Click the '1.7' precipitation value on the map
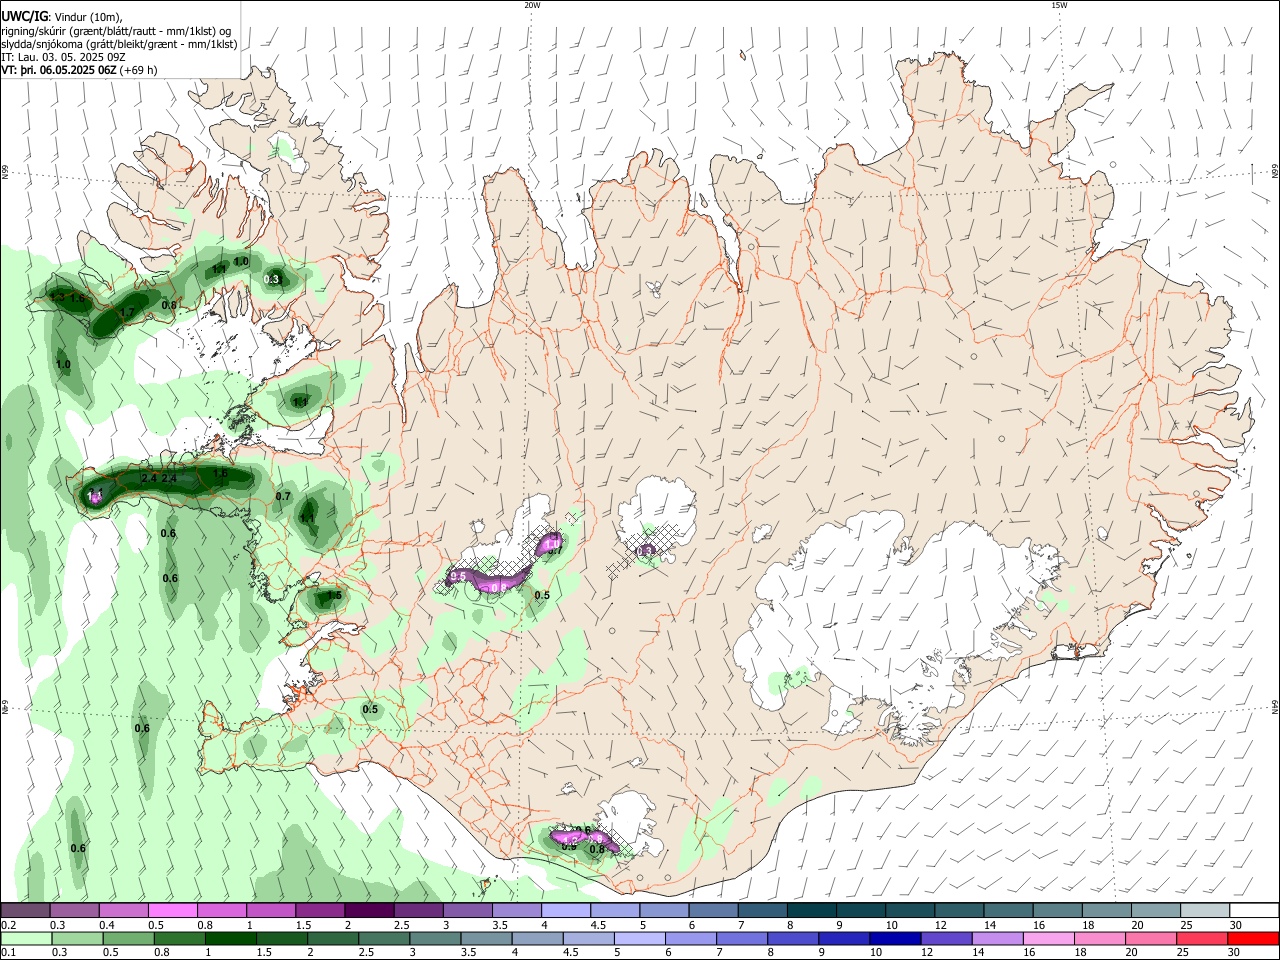 click(127, 312)
